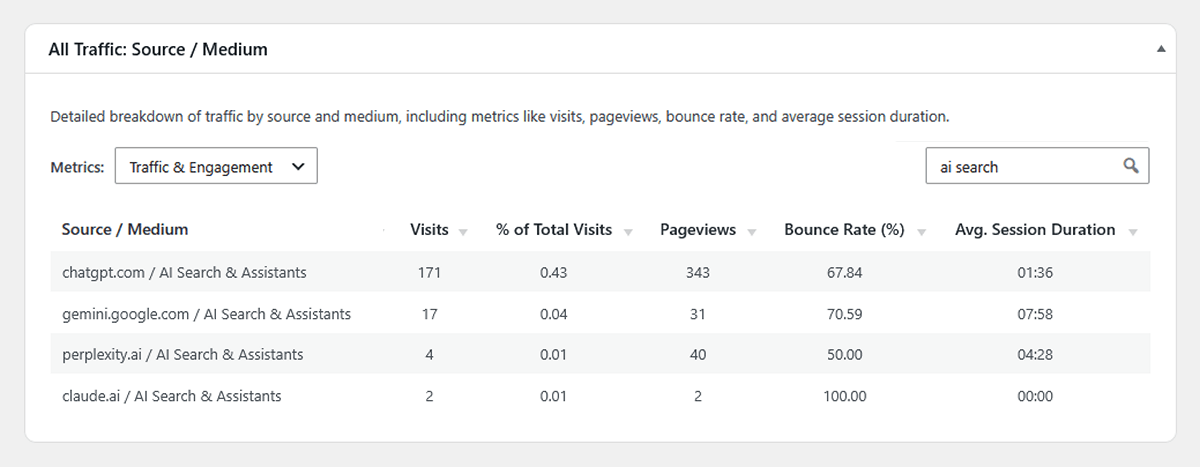
Task: Click the 171 visits value
Action: point(429,272)
